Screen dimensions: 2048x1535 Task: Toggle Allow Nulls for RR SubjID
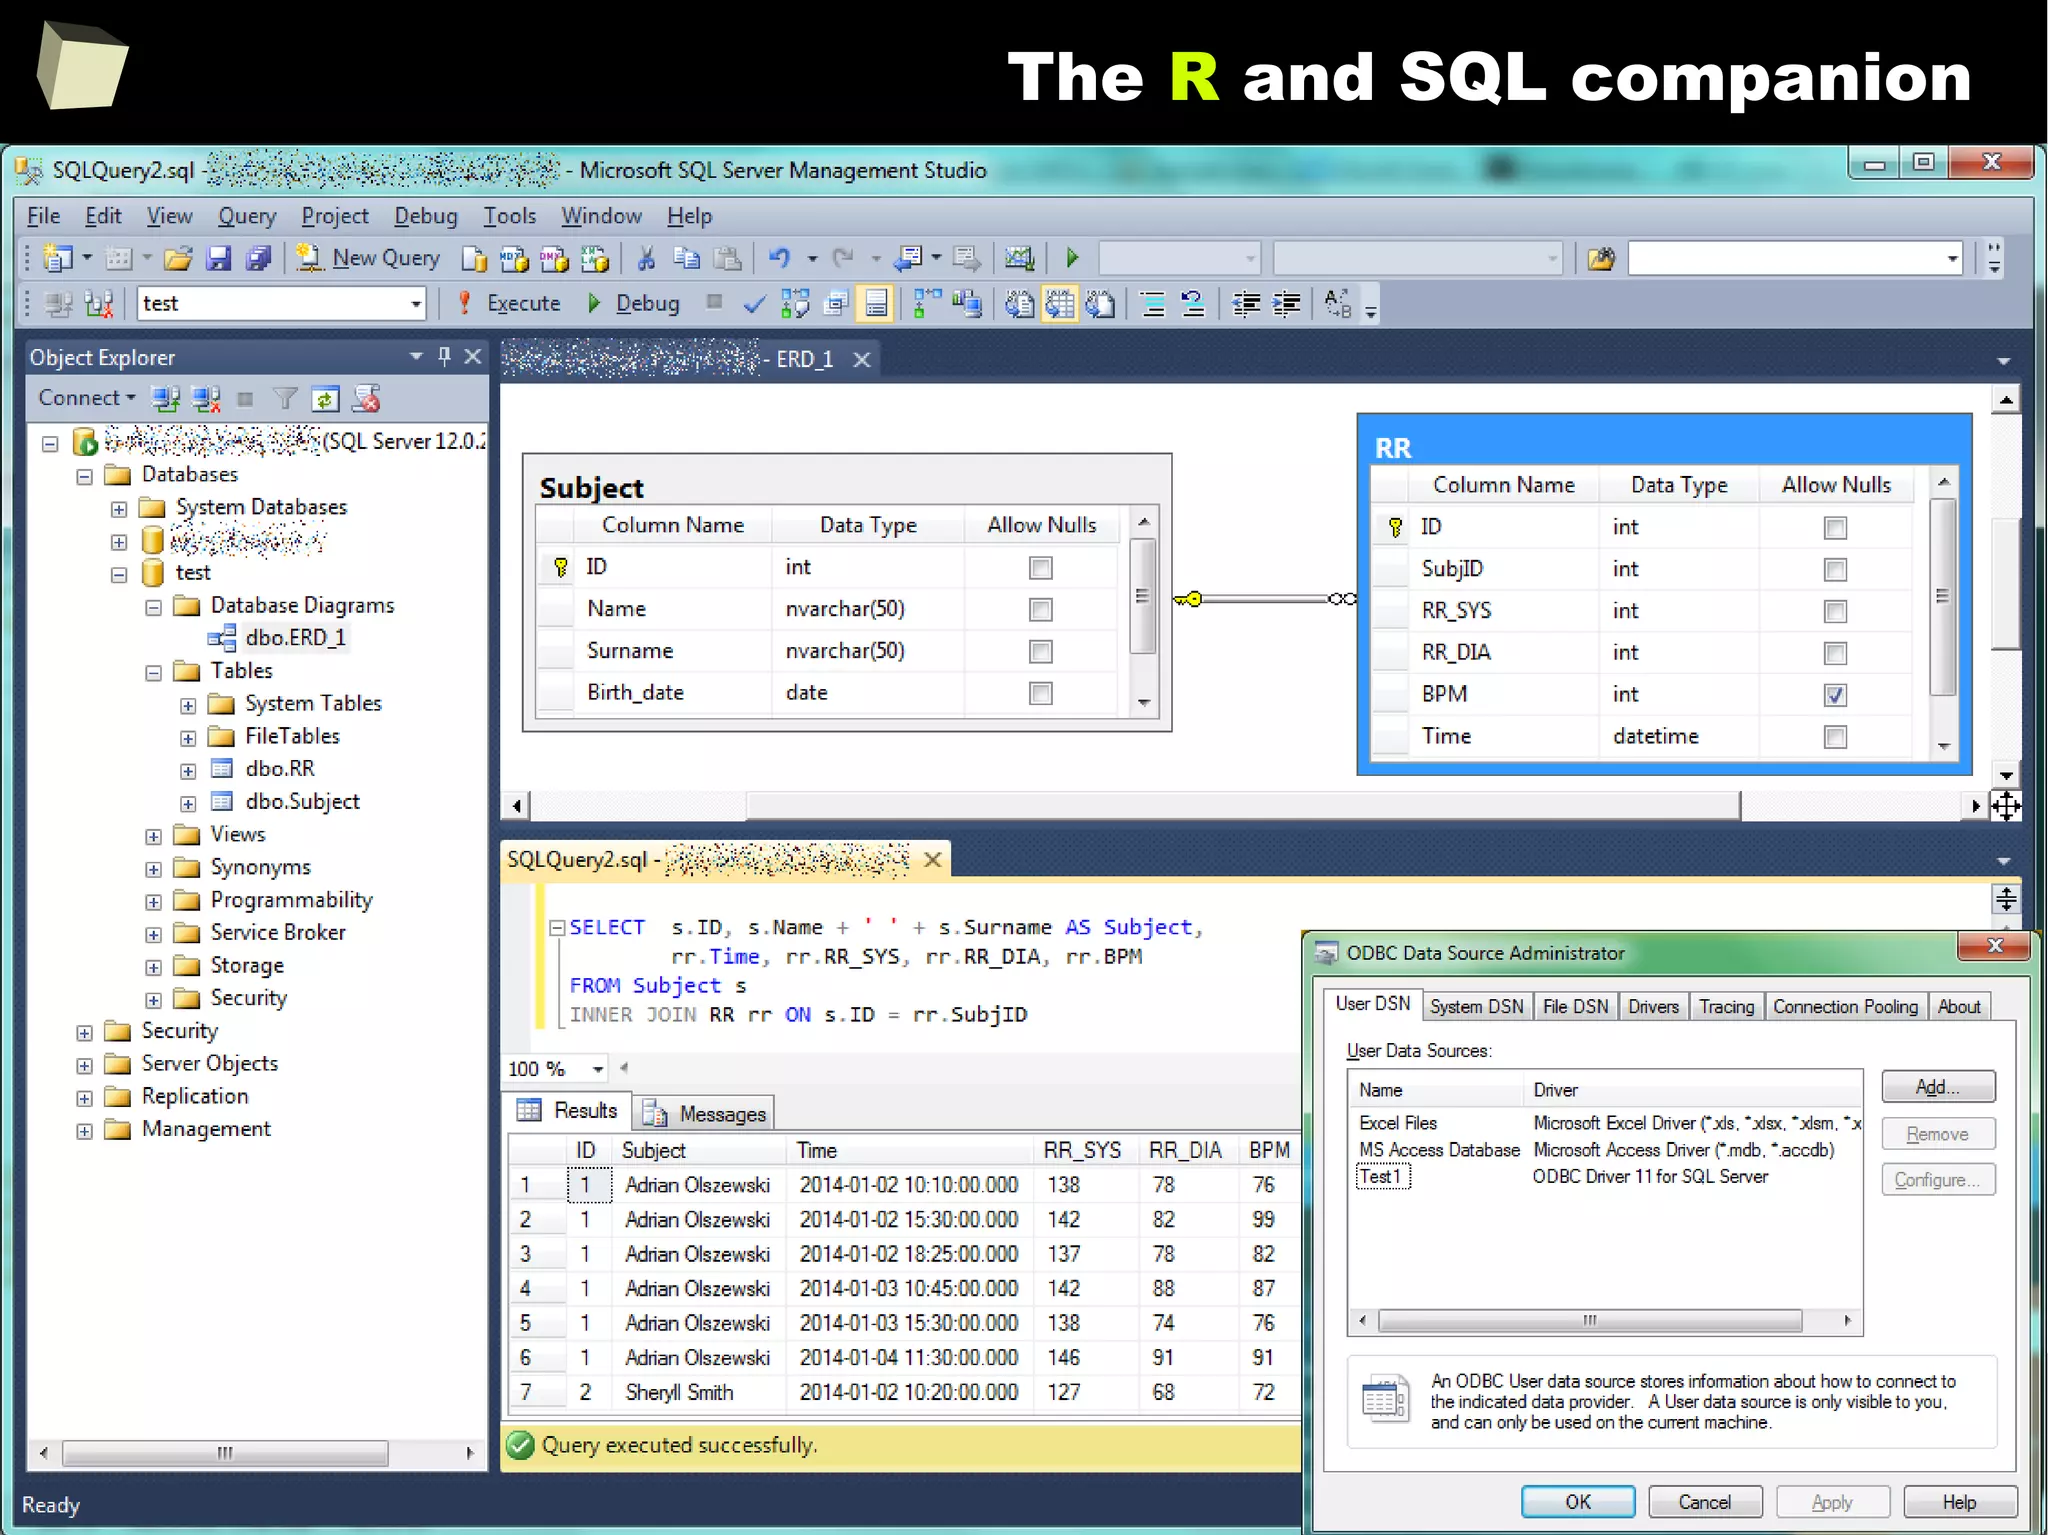(1835, 570)
